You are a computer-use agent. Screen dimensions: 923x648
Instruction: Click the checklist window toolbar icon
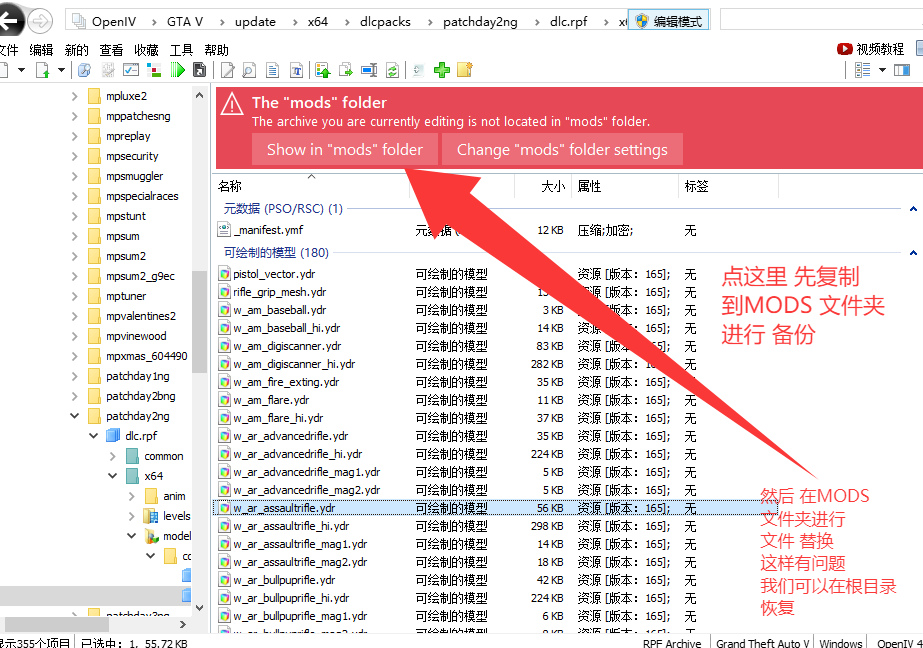click(x=131, y=70)
